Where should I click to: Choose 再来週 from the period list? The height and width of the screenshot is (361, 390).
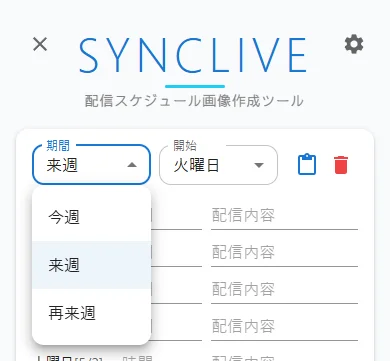[91, 313]
